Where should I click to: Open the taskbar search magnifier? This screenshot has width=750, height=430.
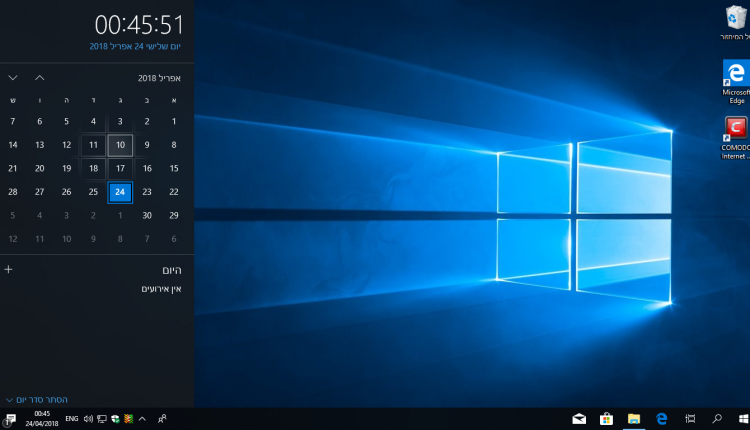coord(717,419)
